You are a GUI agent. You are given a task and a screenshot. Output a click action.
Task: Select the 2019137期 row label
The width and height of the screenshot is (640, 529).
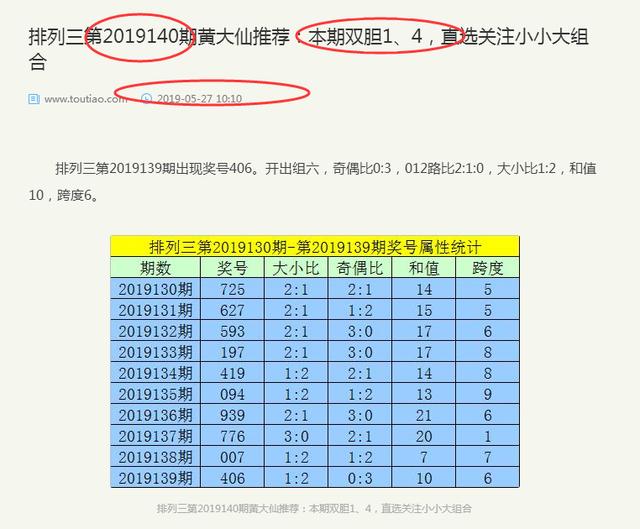[x=156, y=436]
